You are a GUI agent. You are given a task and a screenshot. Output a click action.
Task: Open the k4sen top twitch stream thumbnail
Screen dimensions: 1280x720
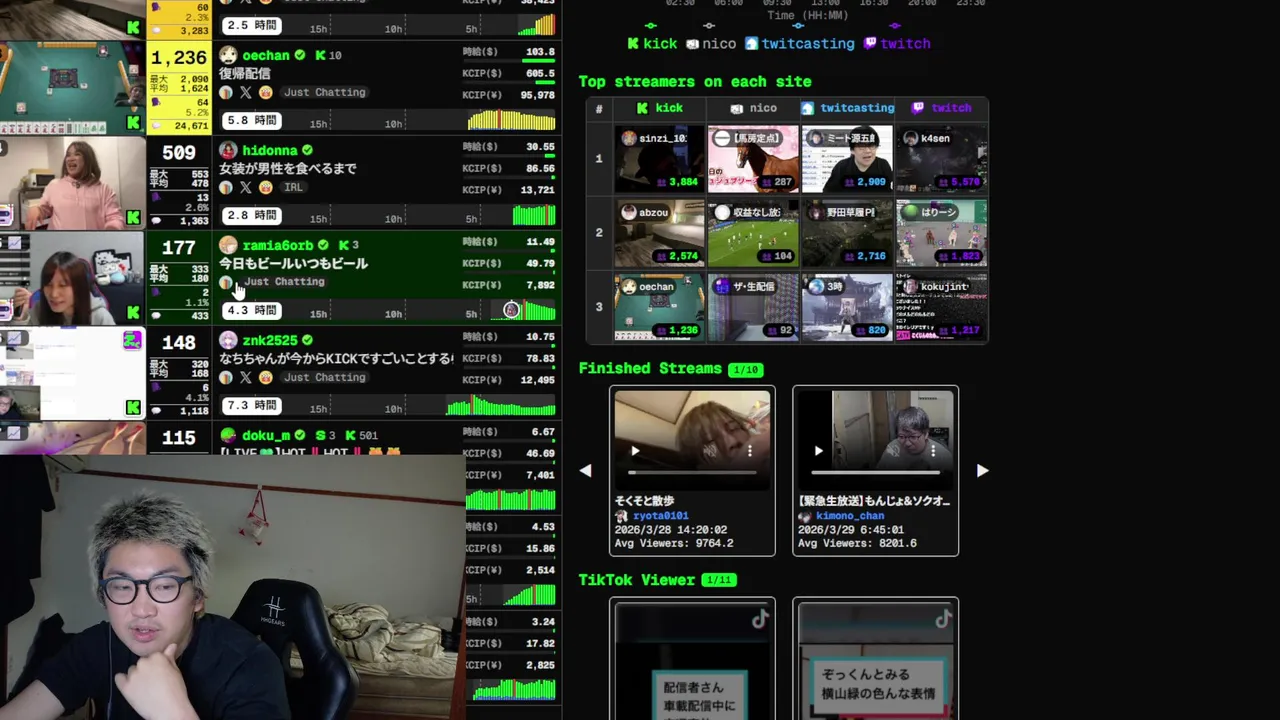[x=941, y=159]
